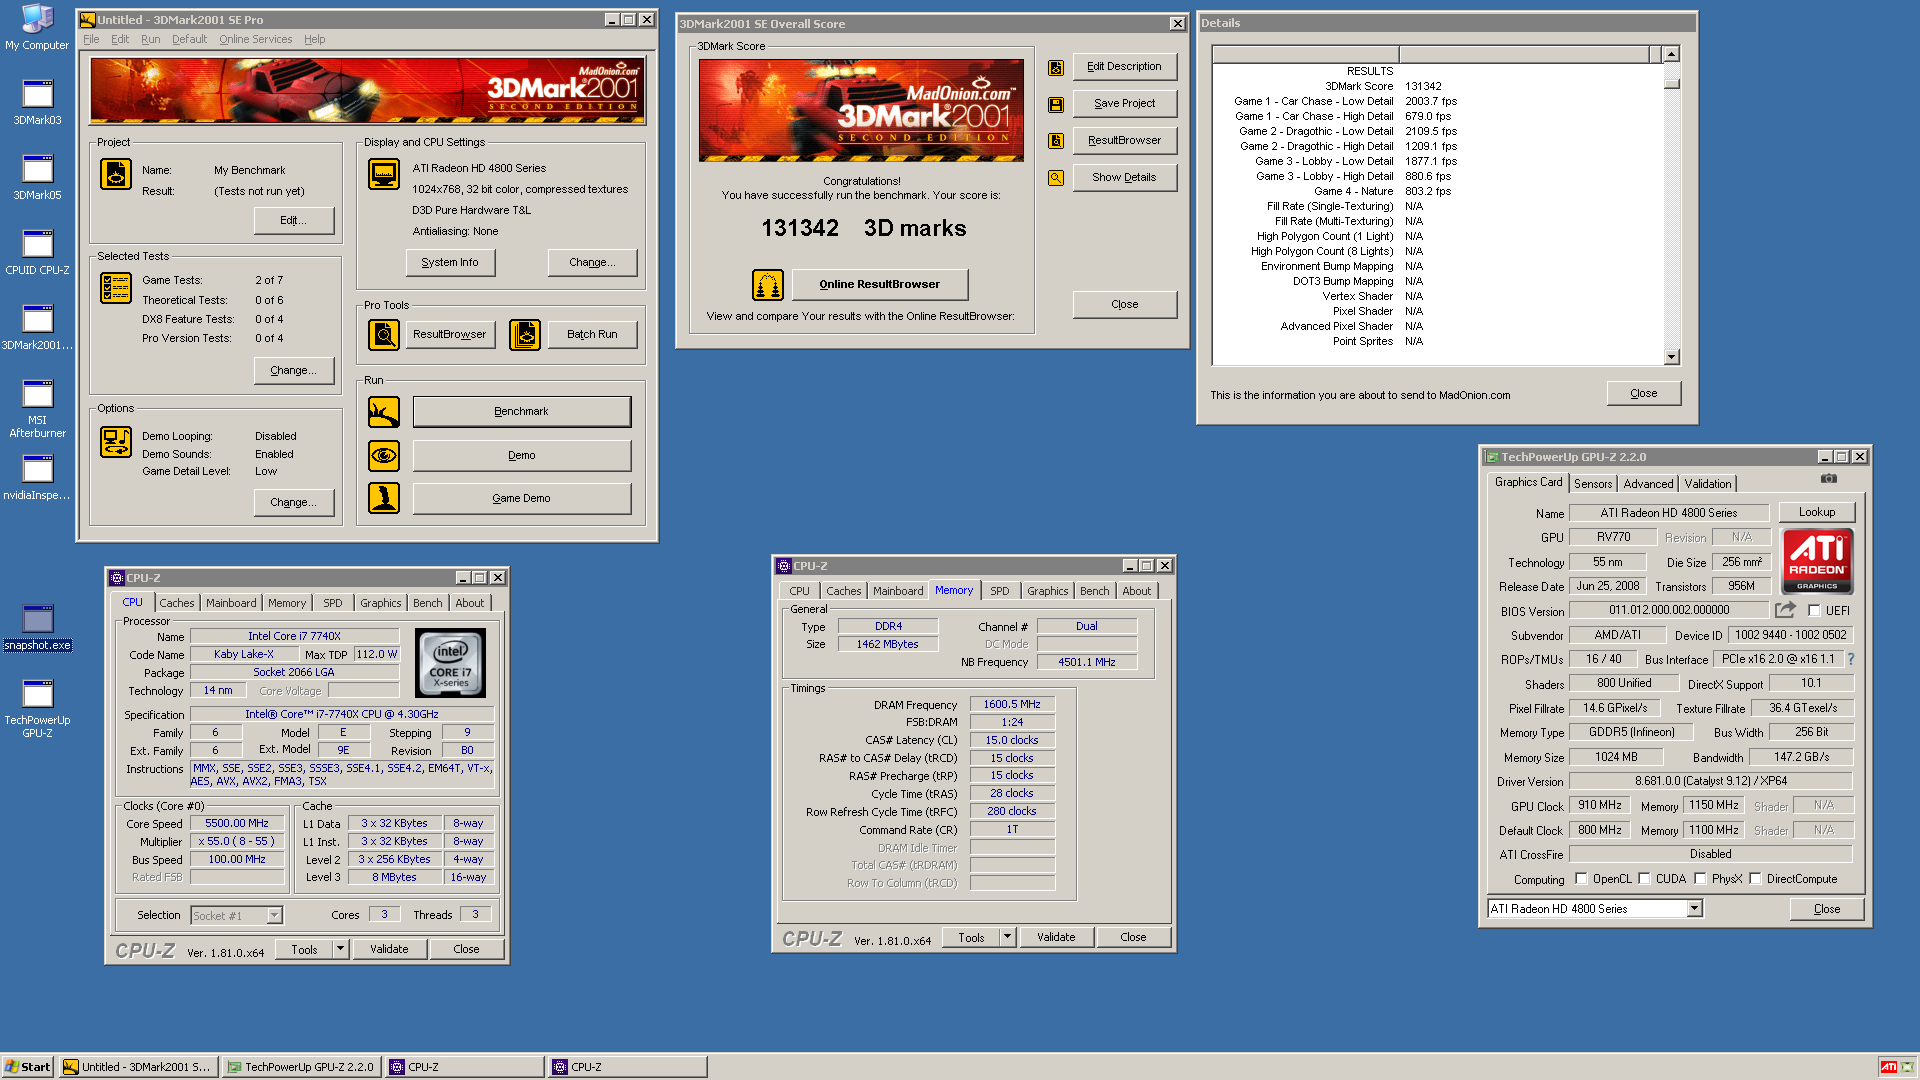Toggle the PhysX checkbox in GPU-Z
The height and width of the screenshot is (1080, 1920).
1700,879
